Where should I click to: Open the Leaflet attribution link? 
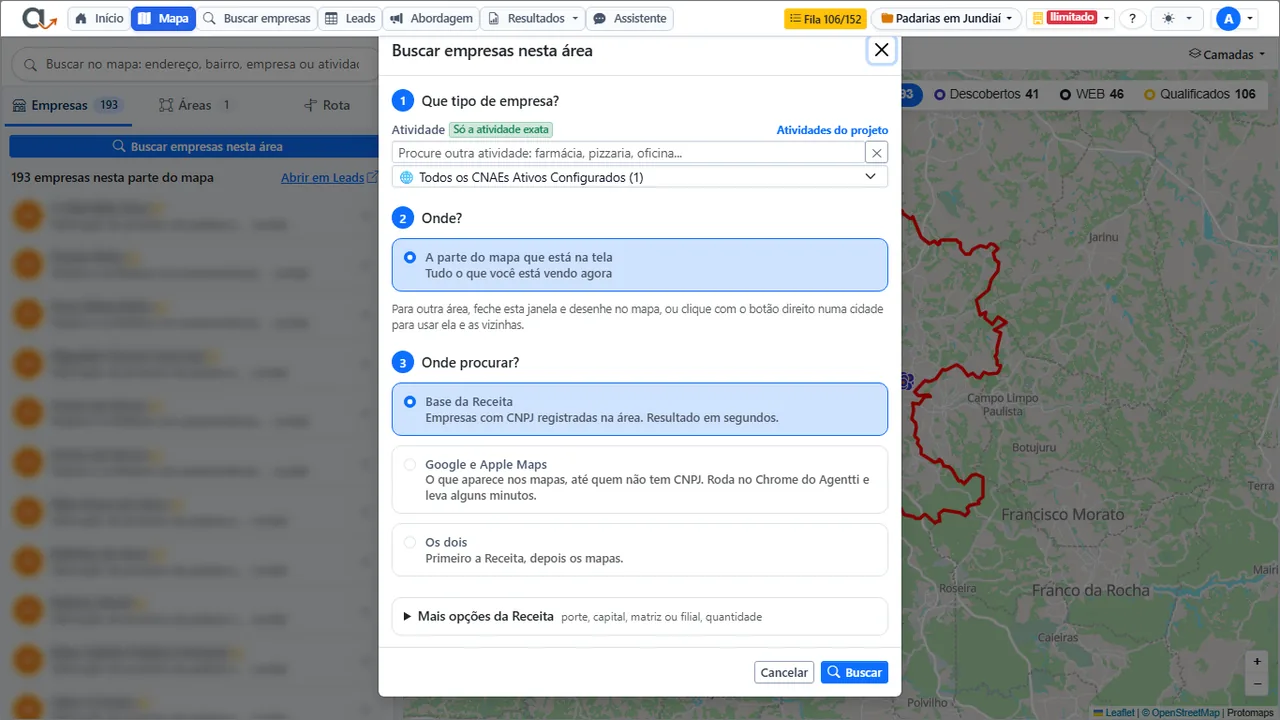pos(1114,713)
